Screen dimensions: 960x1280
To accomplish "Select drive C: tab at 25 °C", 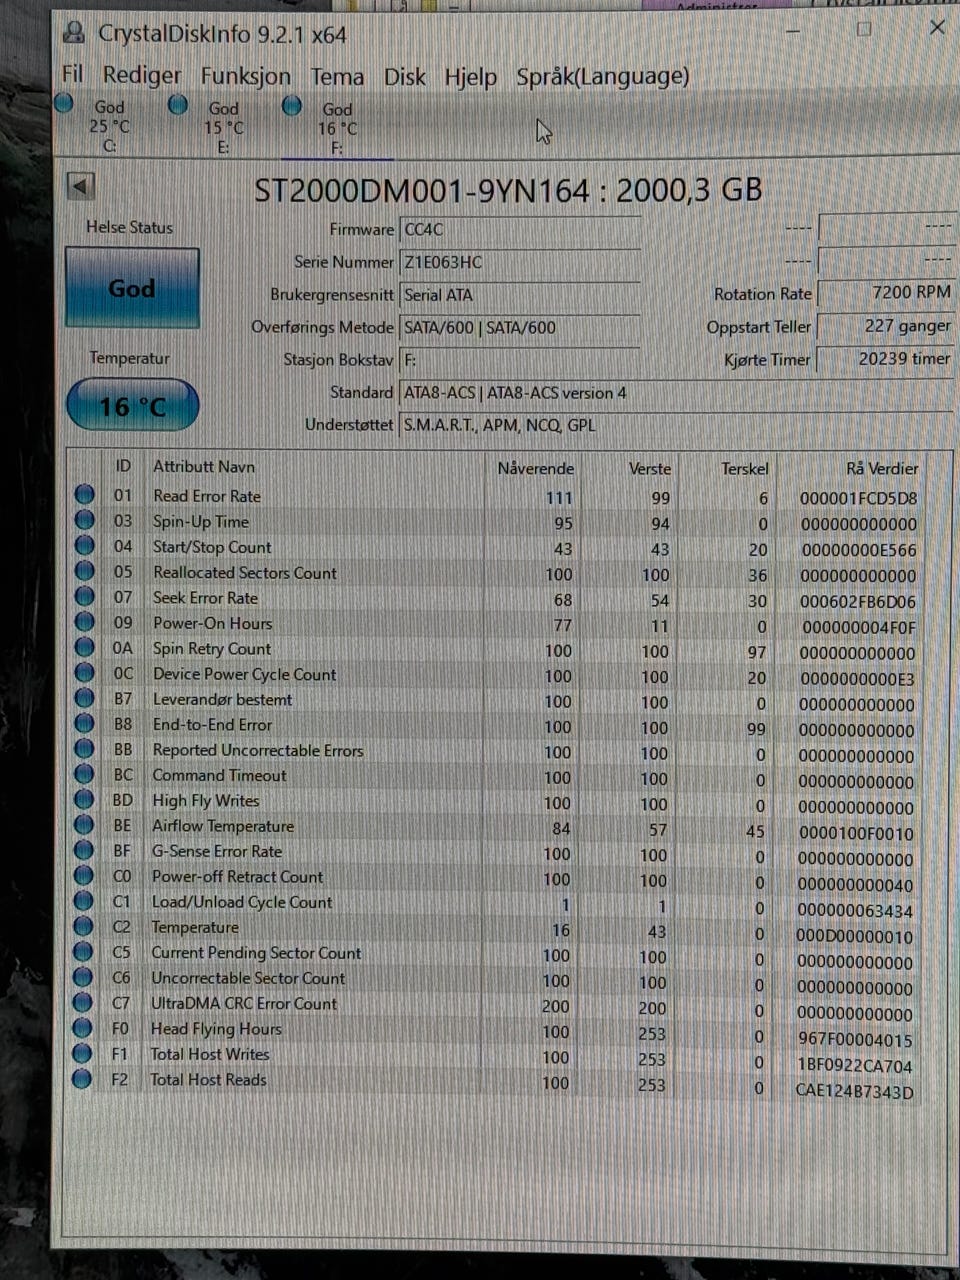I will coord(98,125).
